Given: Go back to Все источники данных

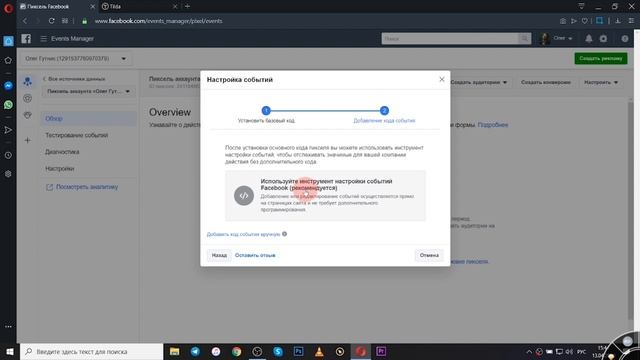Looking at the screenshot, I should [x=74, y=79].
